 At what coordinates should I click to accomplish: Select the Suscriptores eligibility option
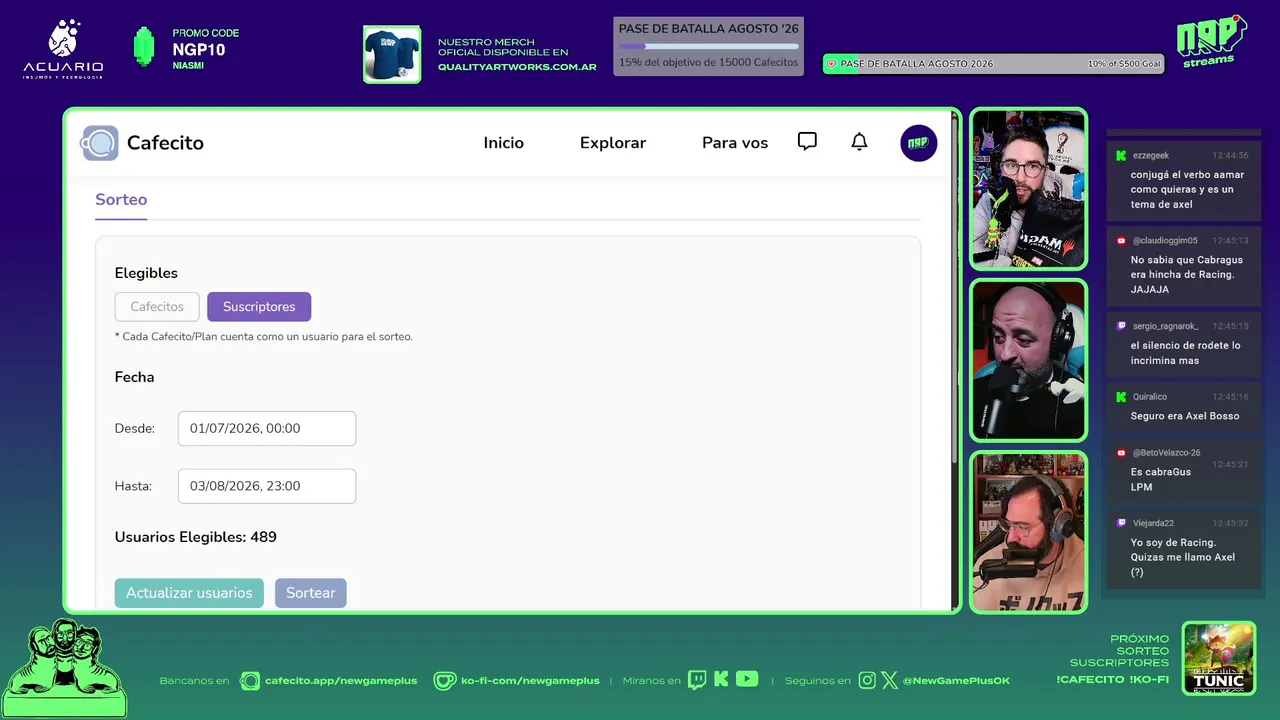[x=259, y=307]
